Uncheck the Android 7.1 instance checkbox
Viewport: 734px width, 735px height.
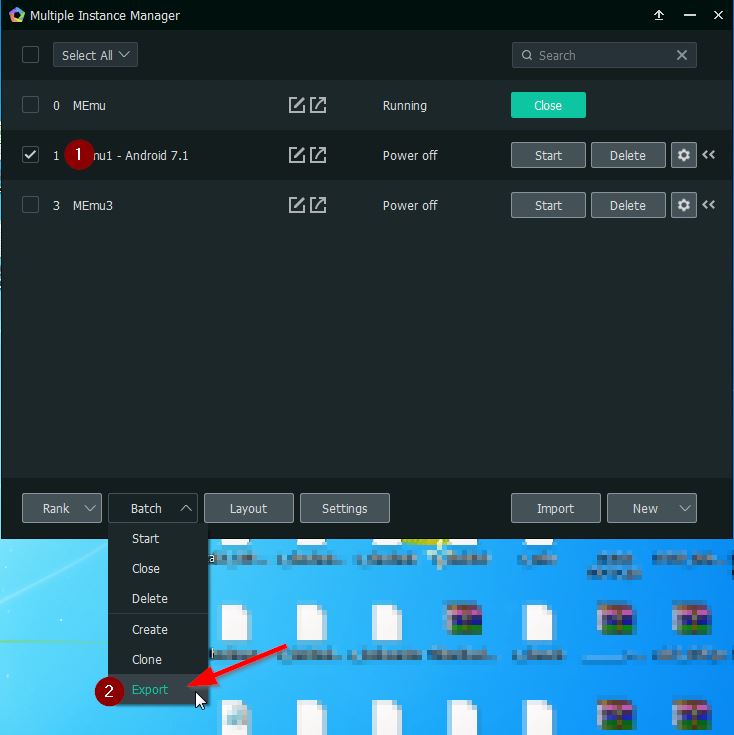tap(30, 155)
